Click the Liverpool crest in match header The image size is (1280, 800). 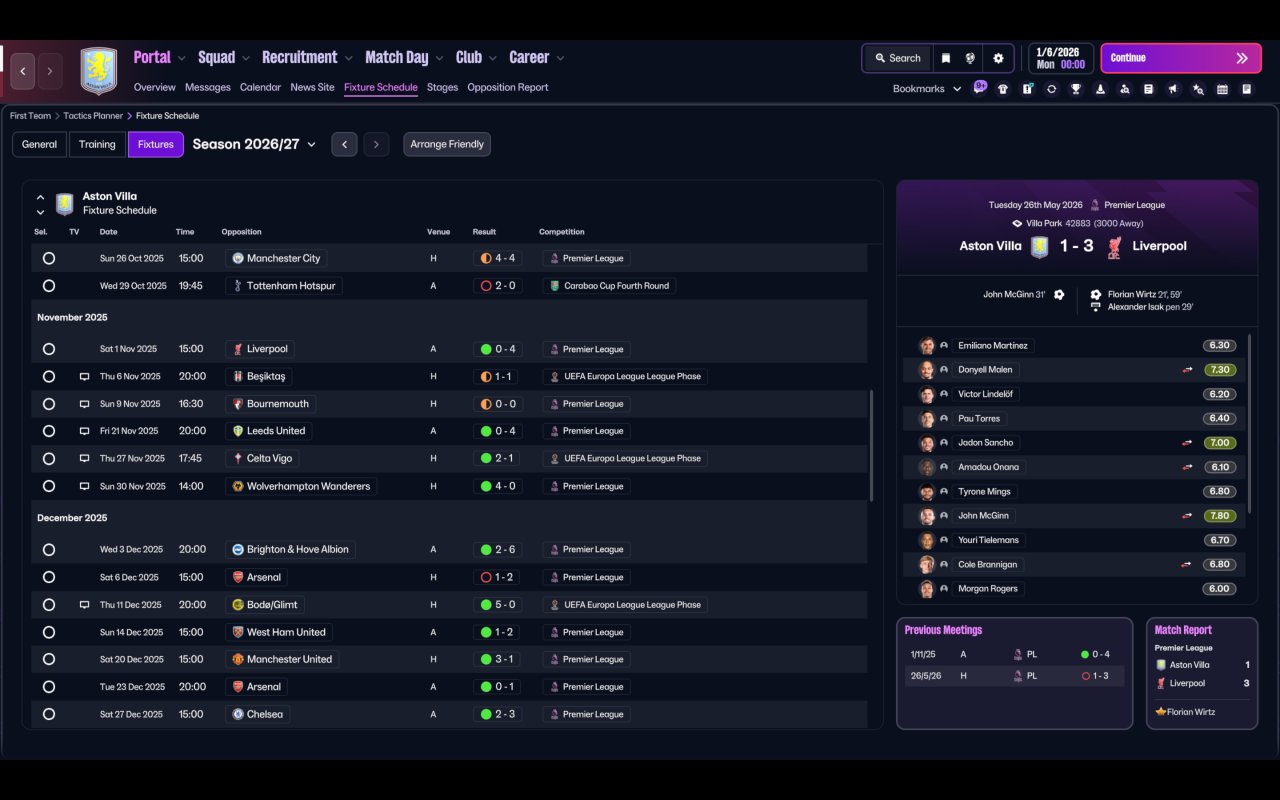tap(1114, 246)
